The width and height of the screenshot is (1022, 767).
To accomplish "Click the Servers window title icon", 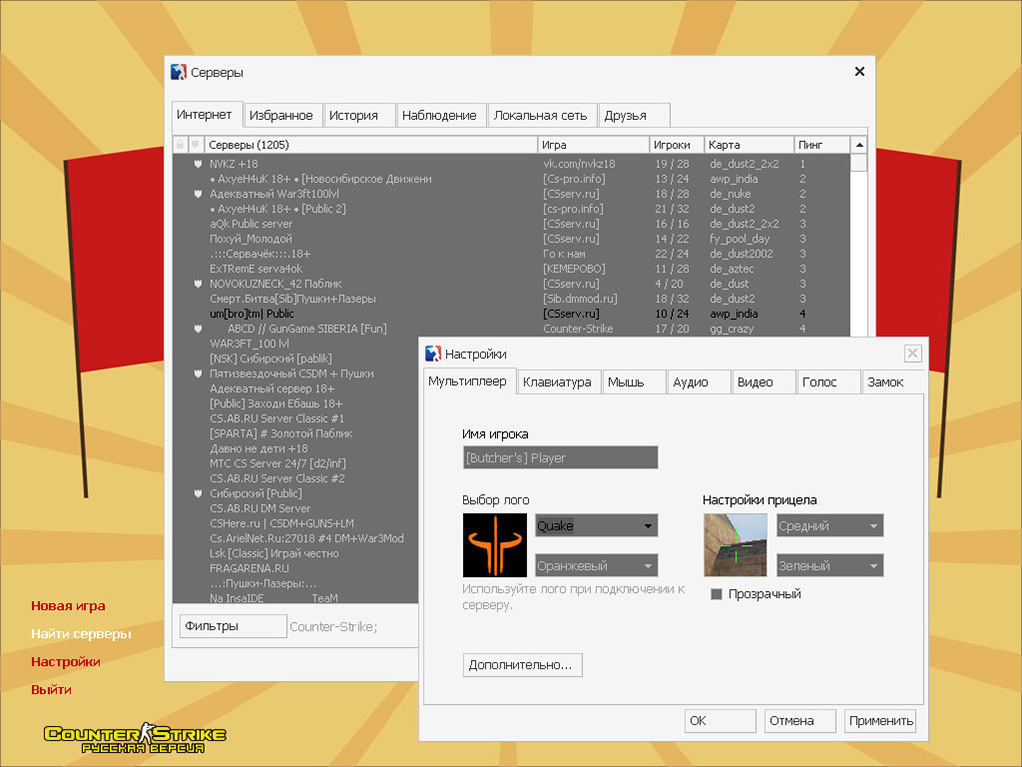I will [x=178, y=72].
